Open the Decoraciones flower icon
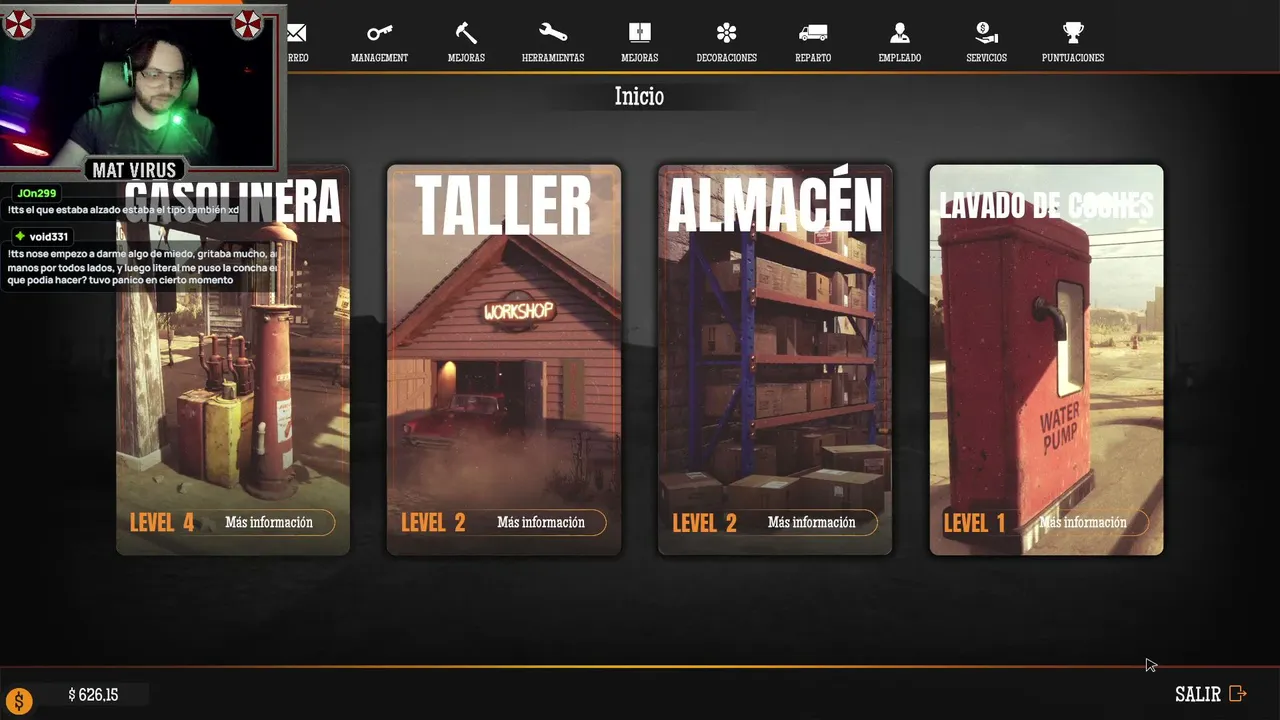Screen dimensions: 1280x720 point(726,33)
